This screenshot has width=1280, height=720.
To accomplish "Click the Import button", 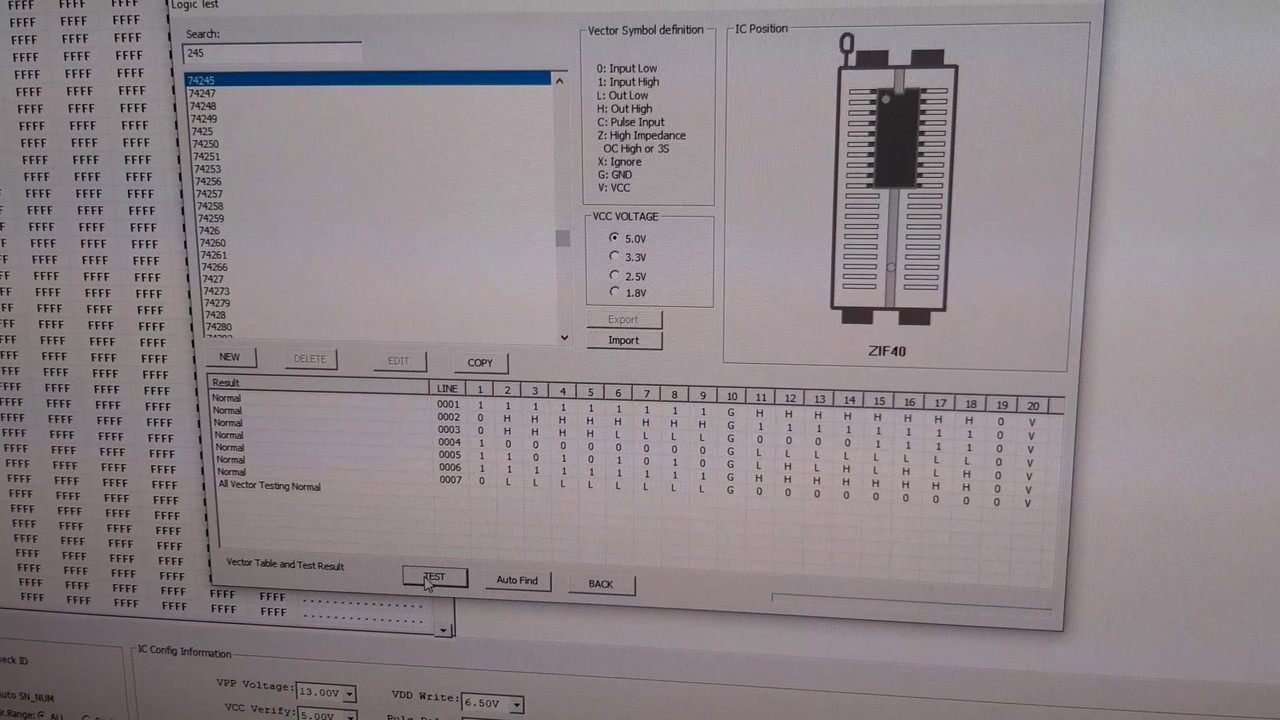I will click(x=623, y=341).
